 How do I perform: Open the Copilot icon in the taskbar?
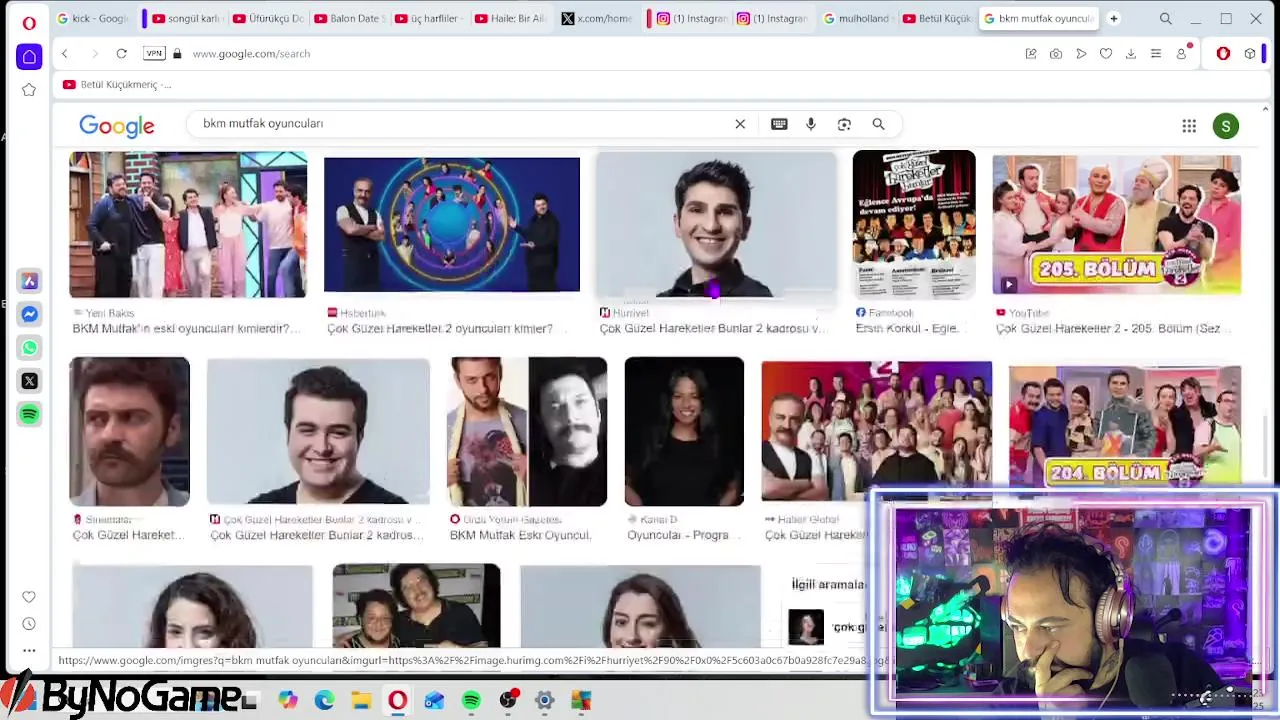(x=288, y=700)
